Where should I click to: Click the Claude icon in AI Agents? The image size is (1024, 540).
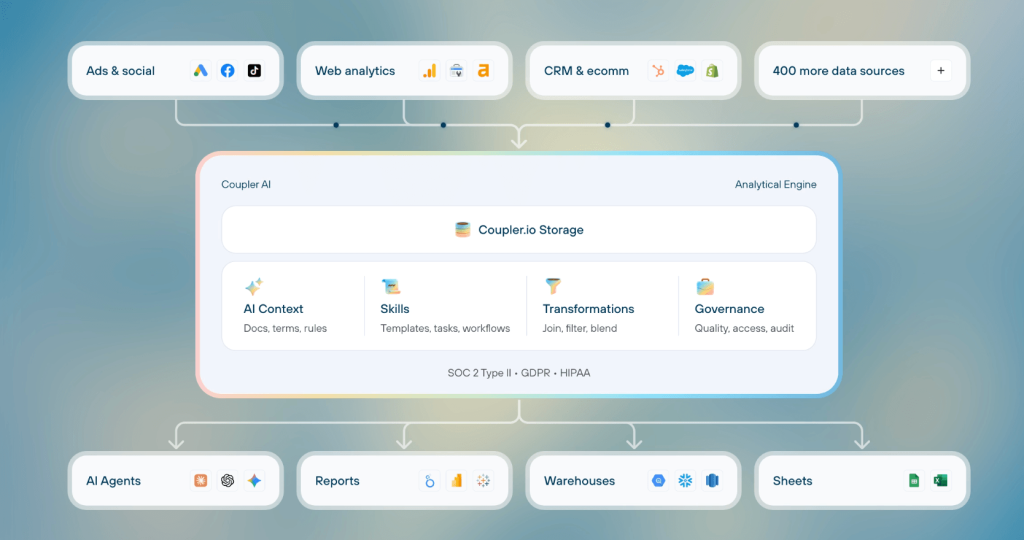(x=200, y=481)
